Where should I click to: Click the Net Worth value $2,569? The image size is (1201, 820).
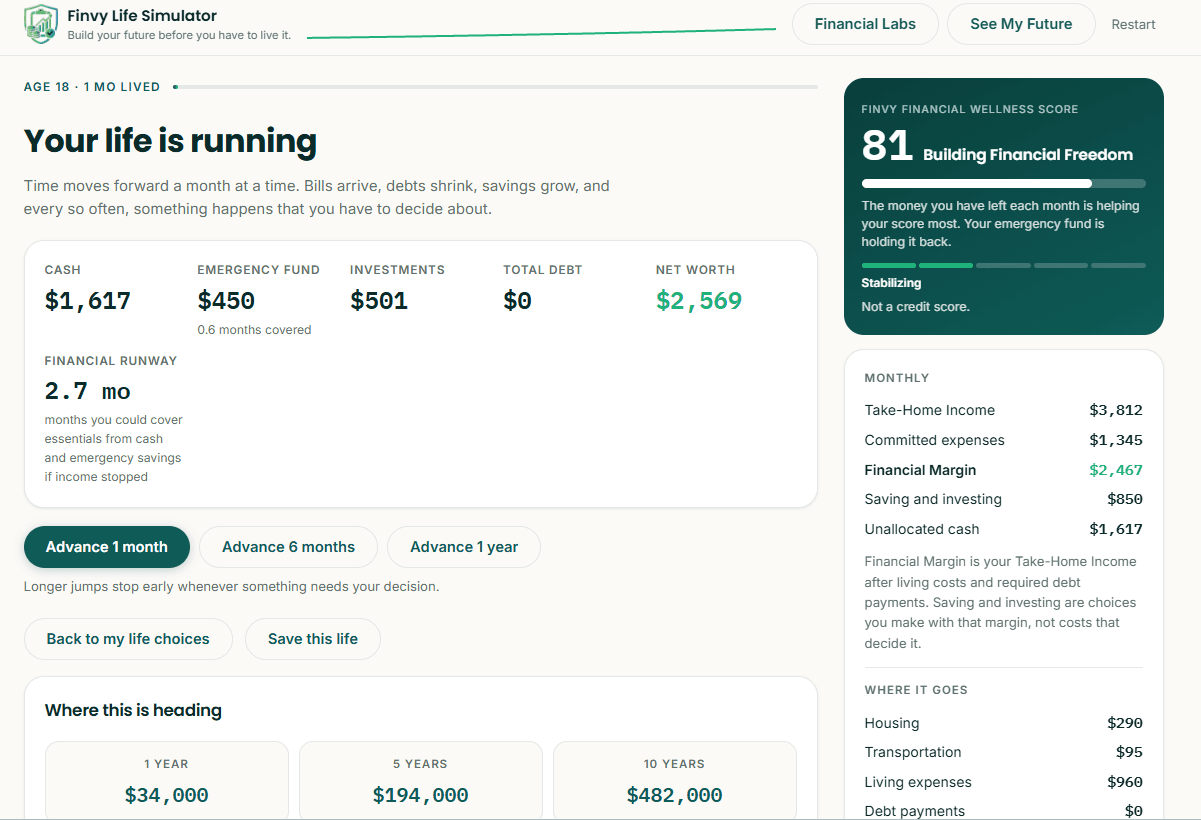(699, 301)
